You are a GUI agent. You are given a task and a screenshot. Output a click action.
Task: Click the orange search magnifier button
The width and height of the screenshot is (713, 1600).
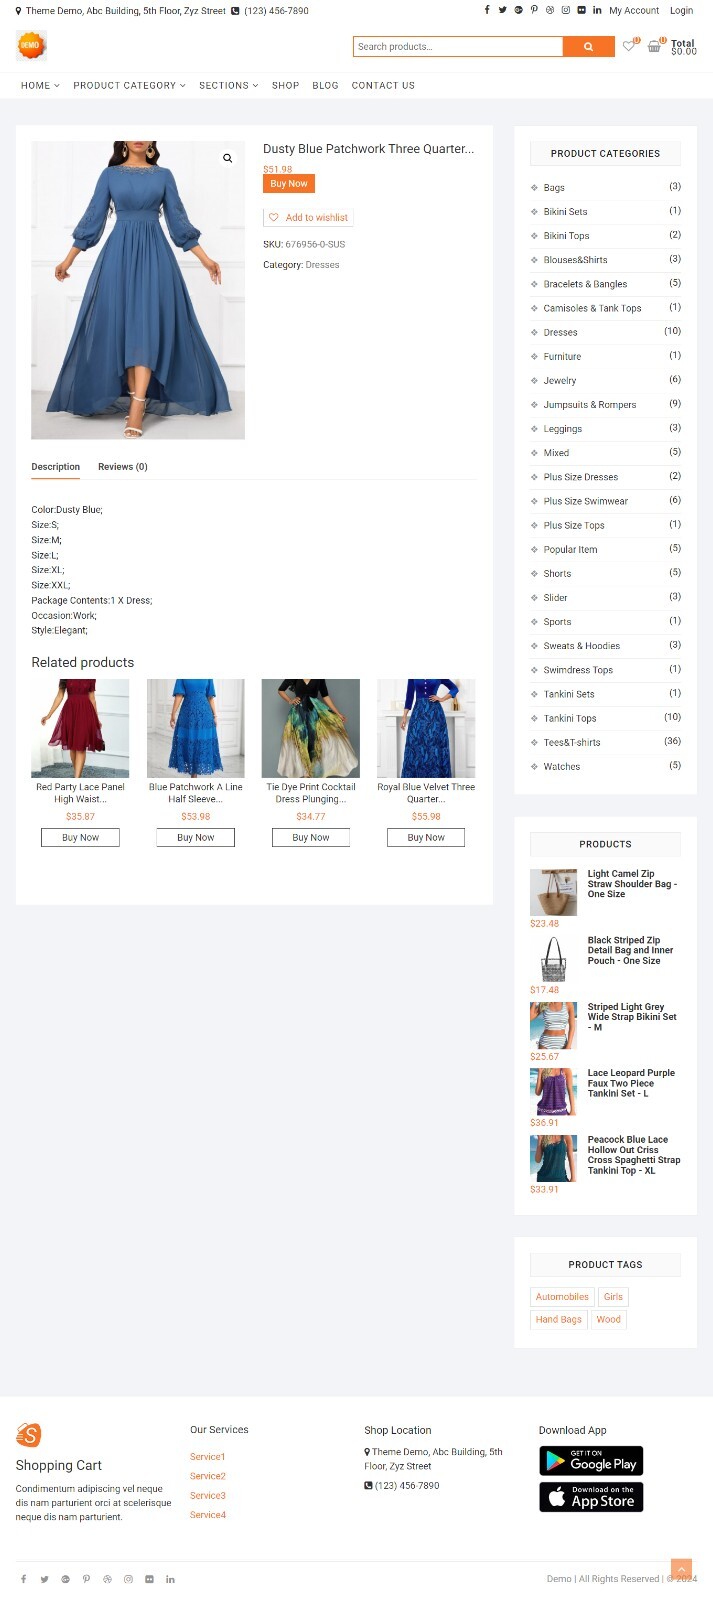click(588, 46)
